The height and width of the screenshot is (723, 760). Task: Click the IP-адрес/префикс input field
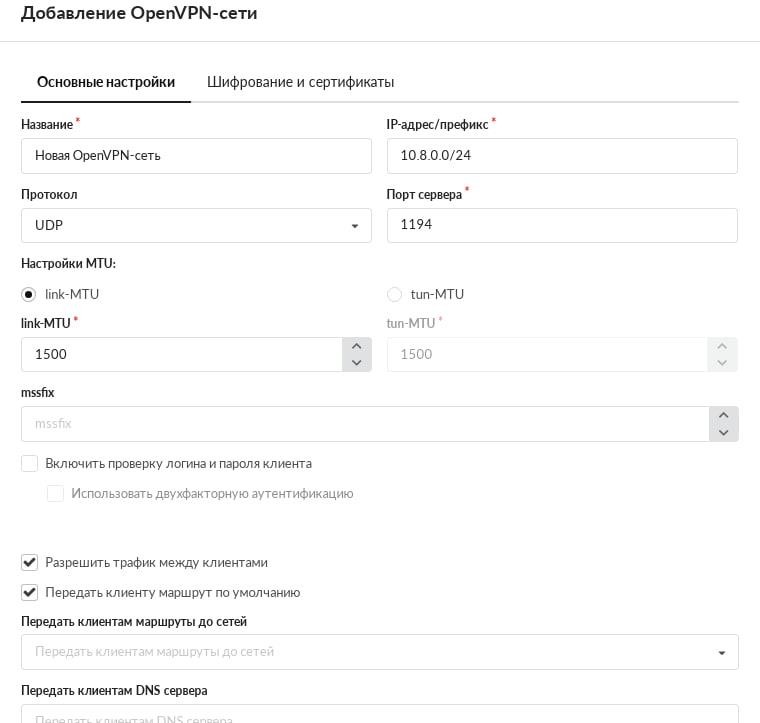pos(562,156)
